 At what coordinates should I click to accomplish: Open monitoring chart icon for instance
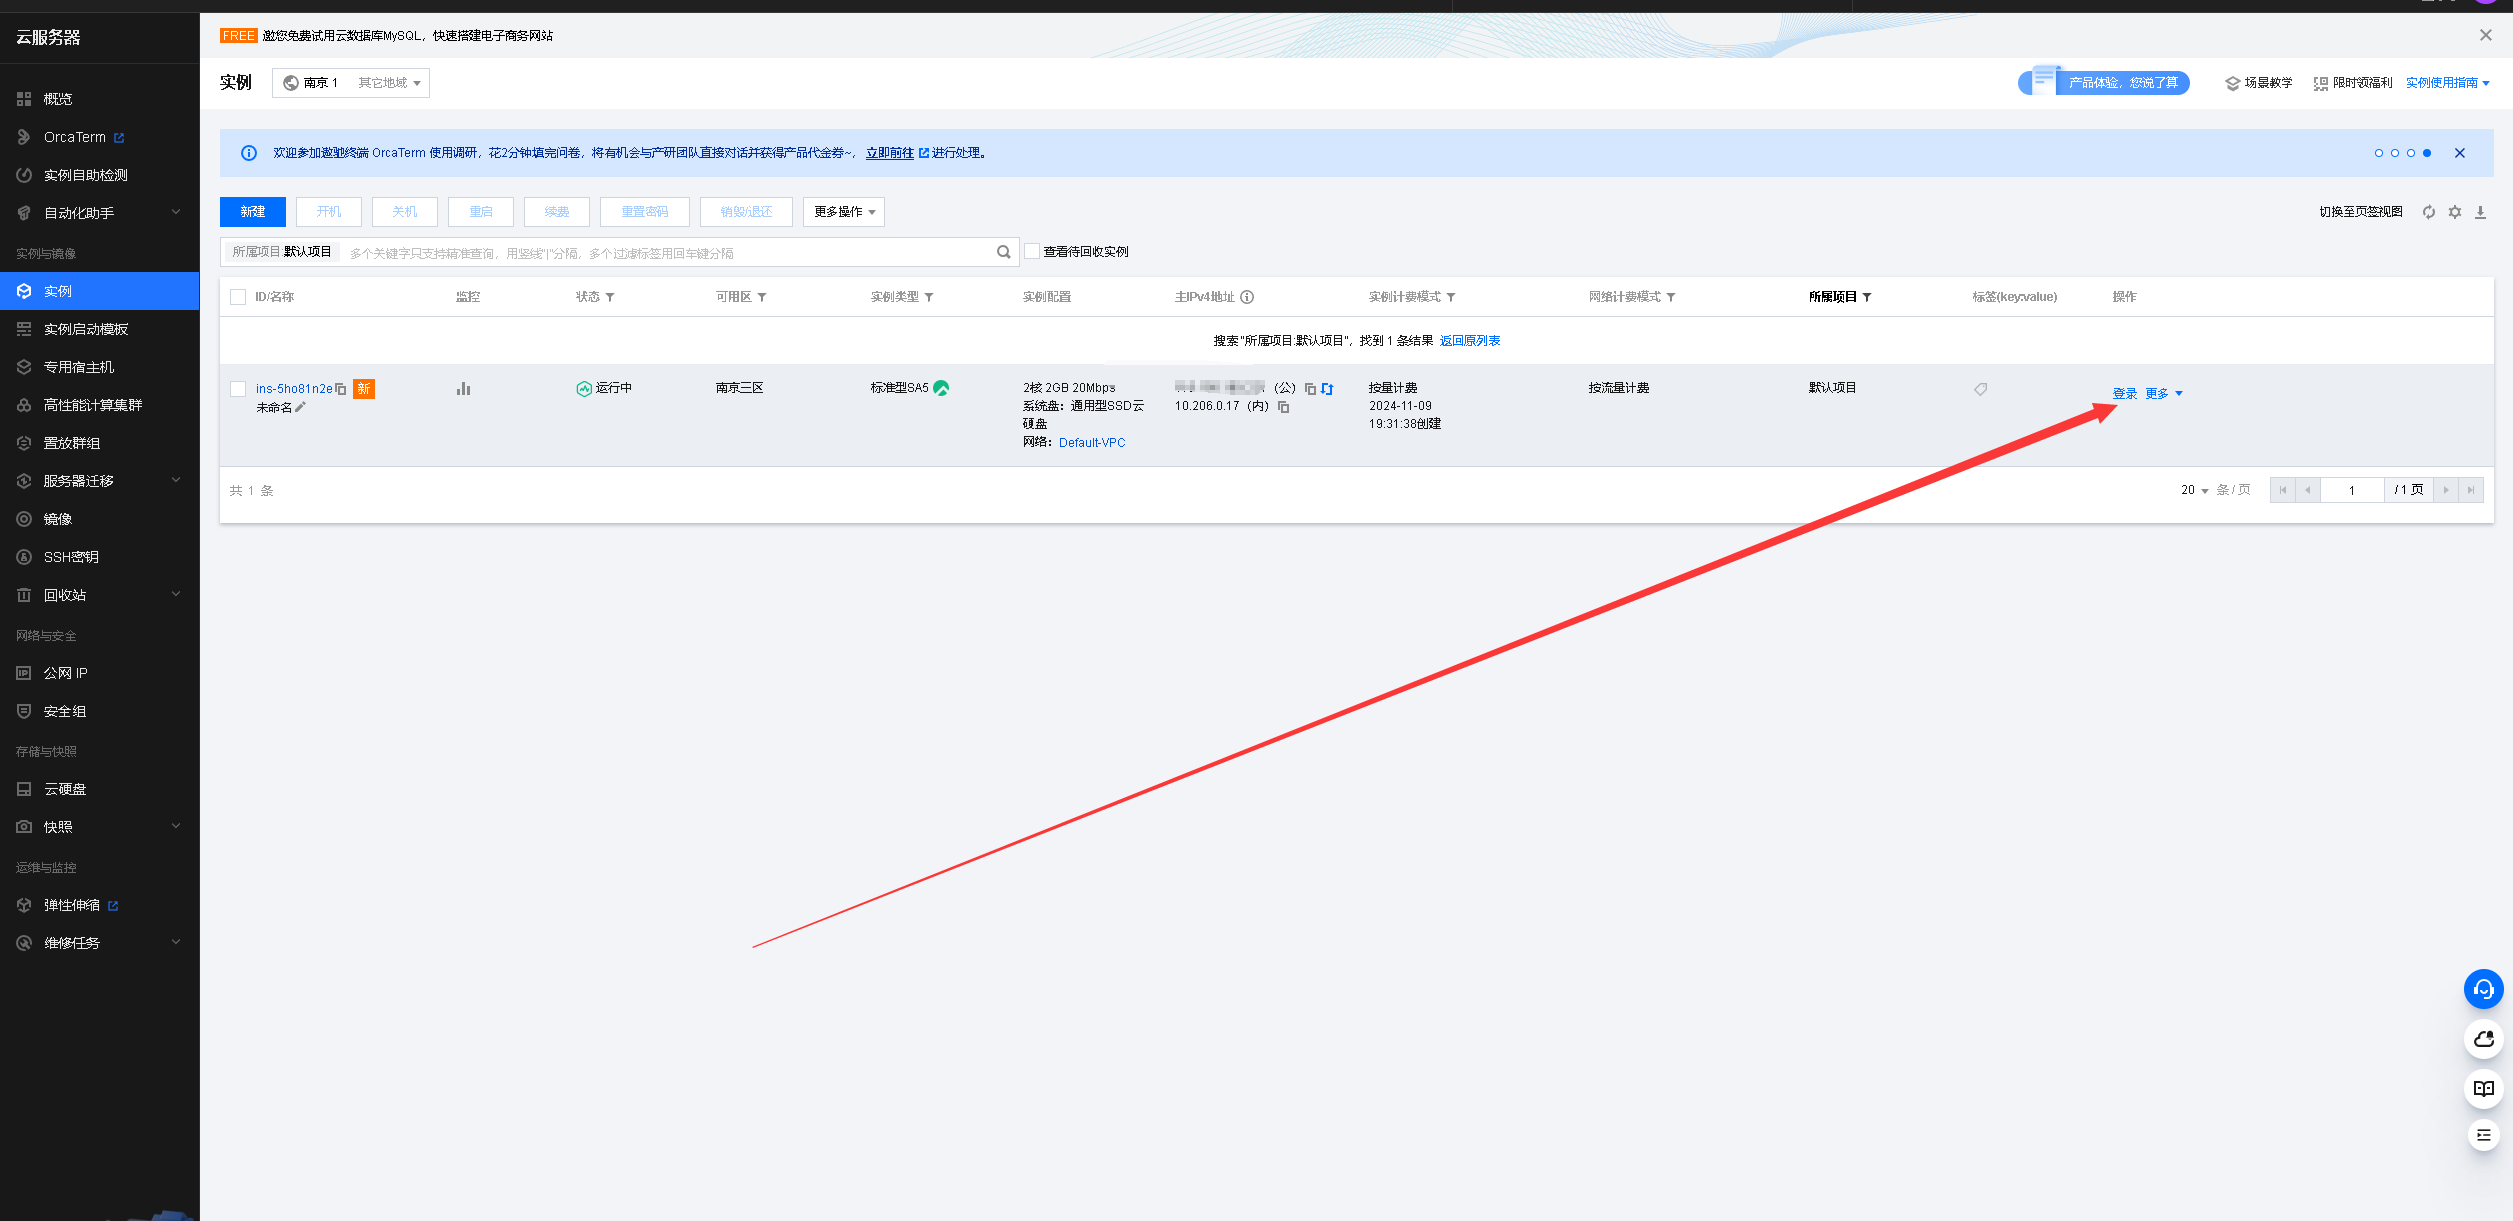[463, 389]
